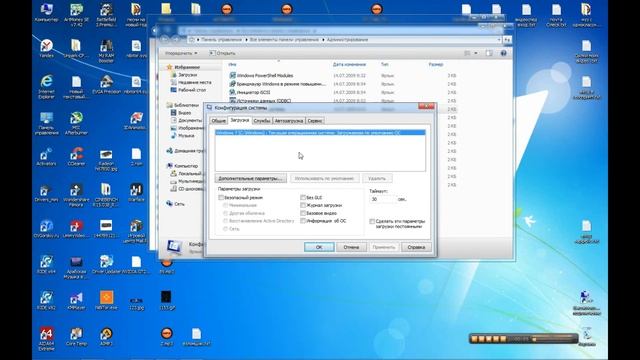Click the OK button
Screen dimensions: 640x360
(x=319, y=247)
